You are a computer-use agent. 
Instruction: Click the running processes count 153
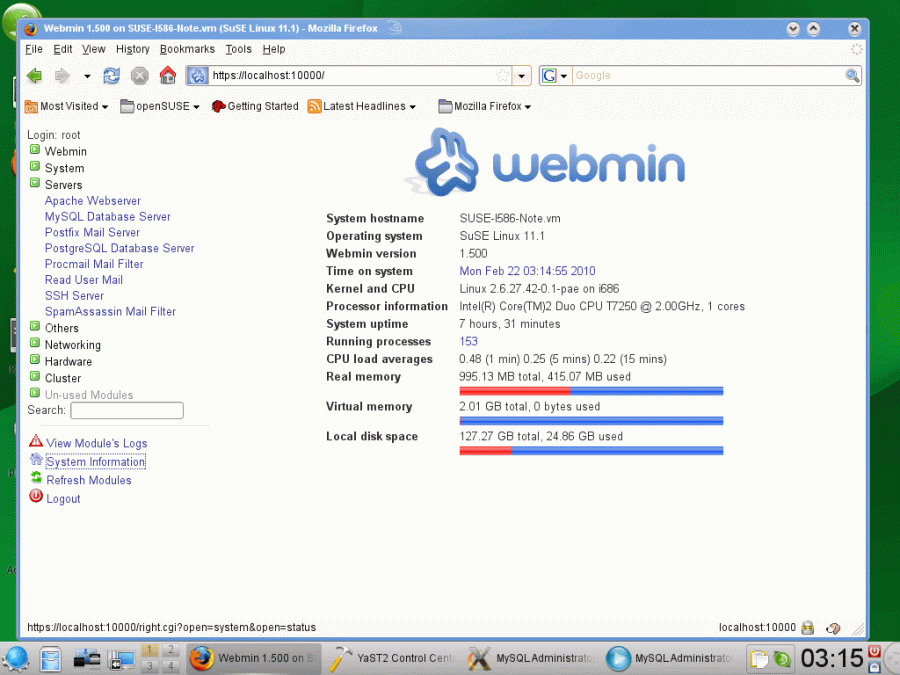(468, 341)
